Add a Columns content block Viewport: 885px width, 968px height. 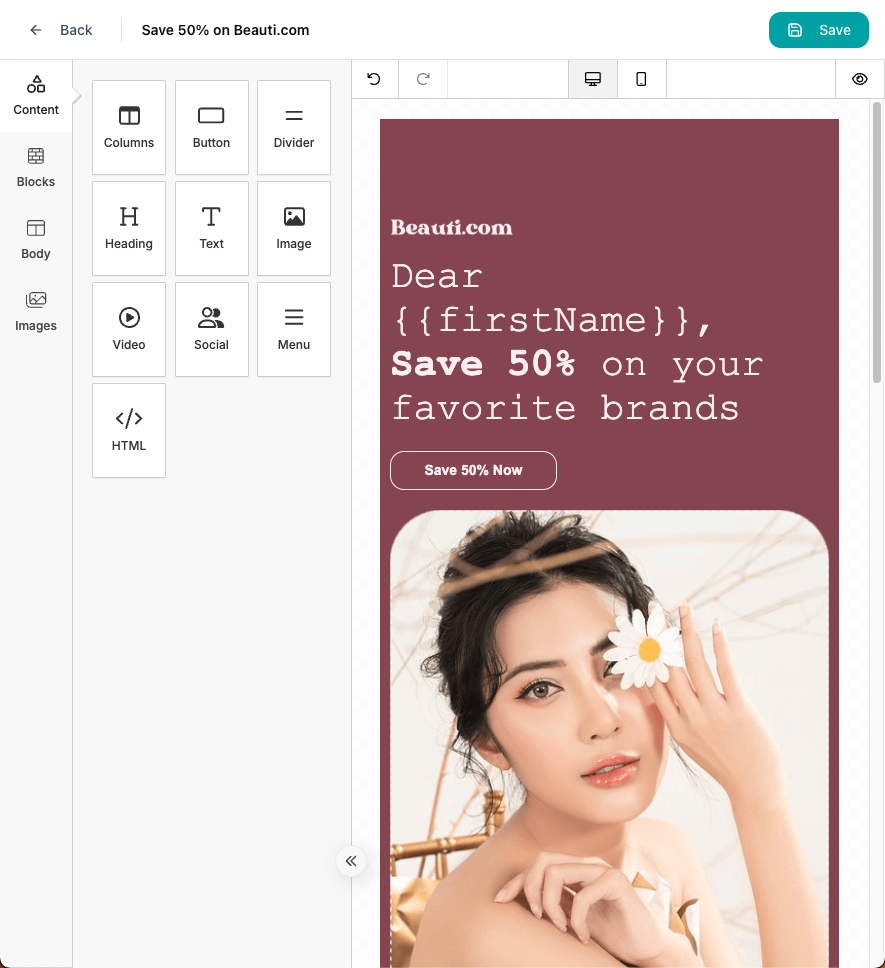coord(129,127)
